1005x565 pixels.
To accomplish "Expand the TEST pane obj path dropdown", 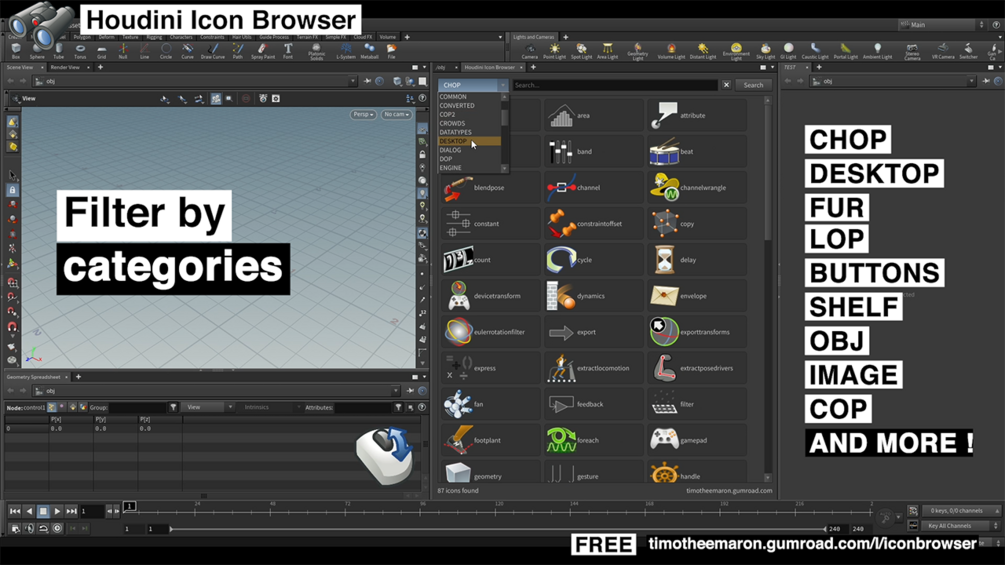I will click(x=972, y=81).
